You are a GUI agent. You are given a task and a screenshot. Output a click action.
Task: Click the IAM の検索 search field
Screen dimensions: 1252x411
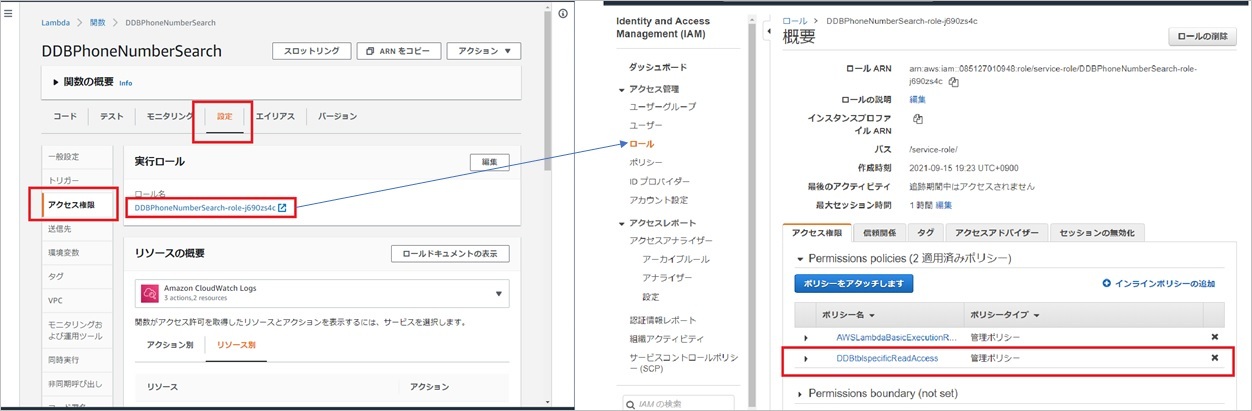[x=677, y=404]
